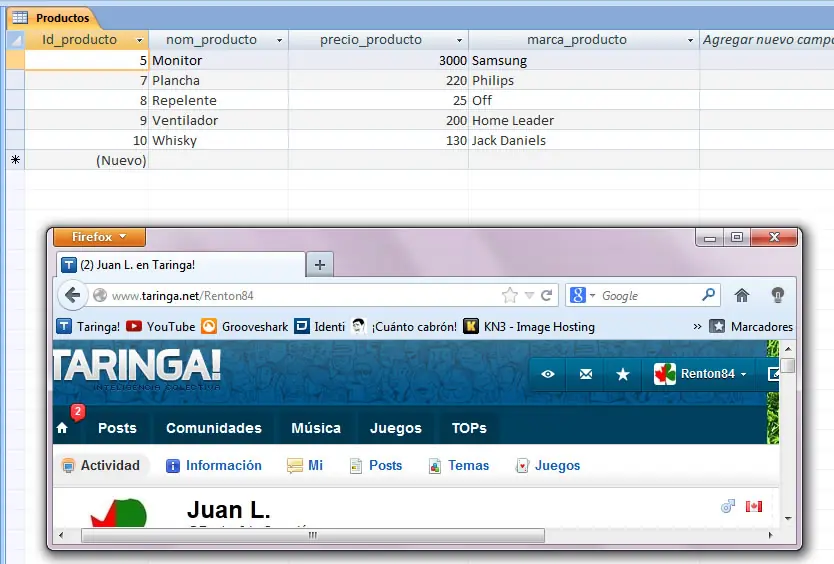
Task: Click the horizontal scrollbar in Firefox
Action: click(x=313, y=535)
